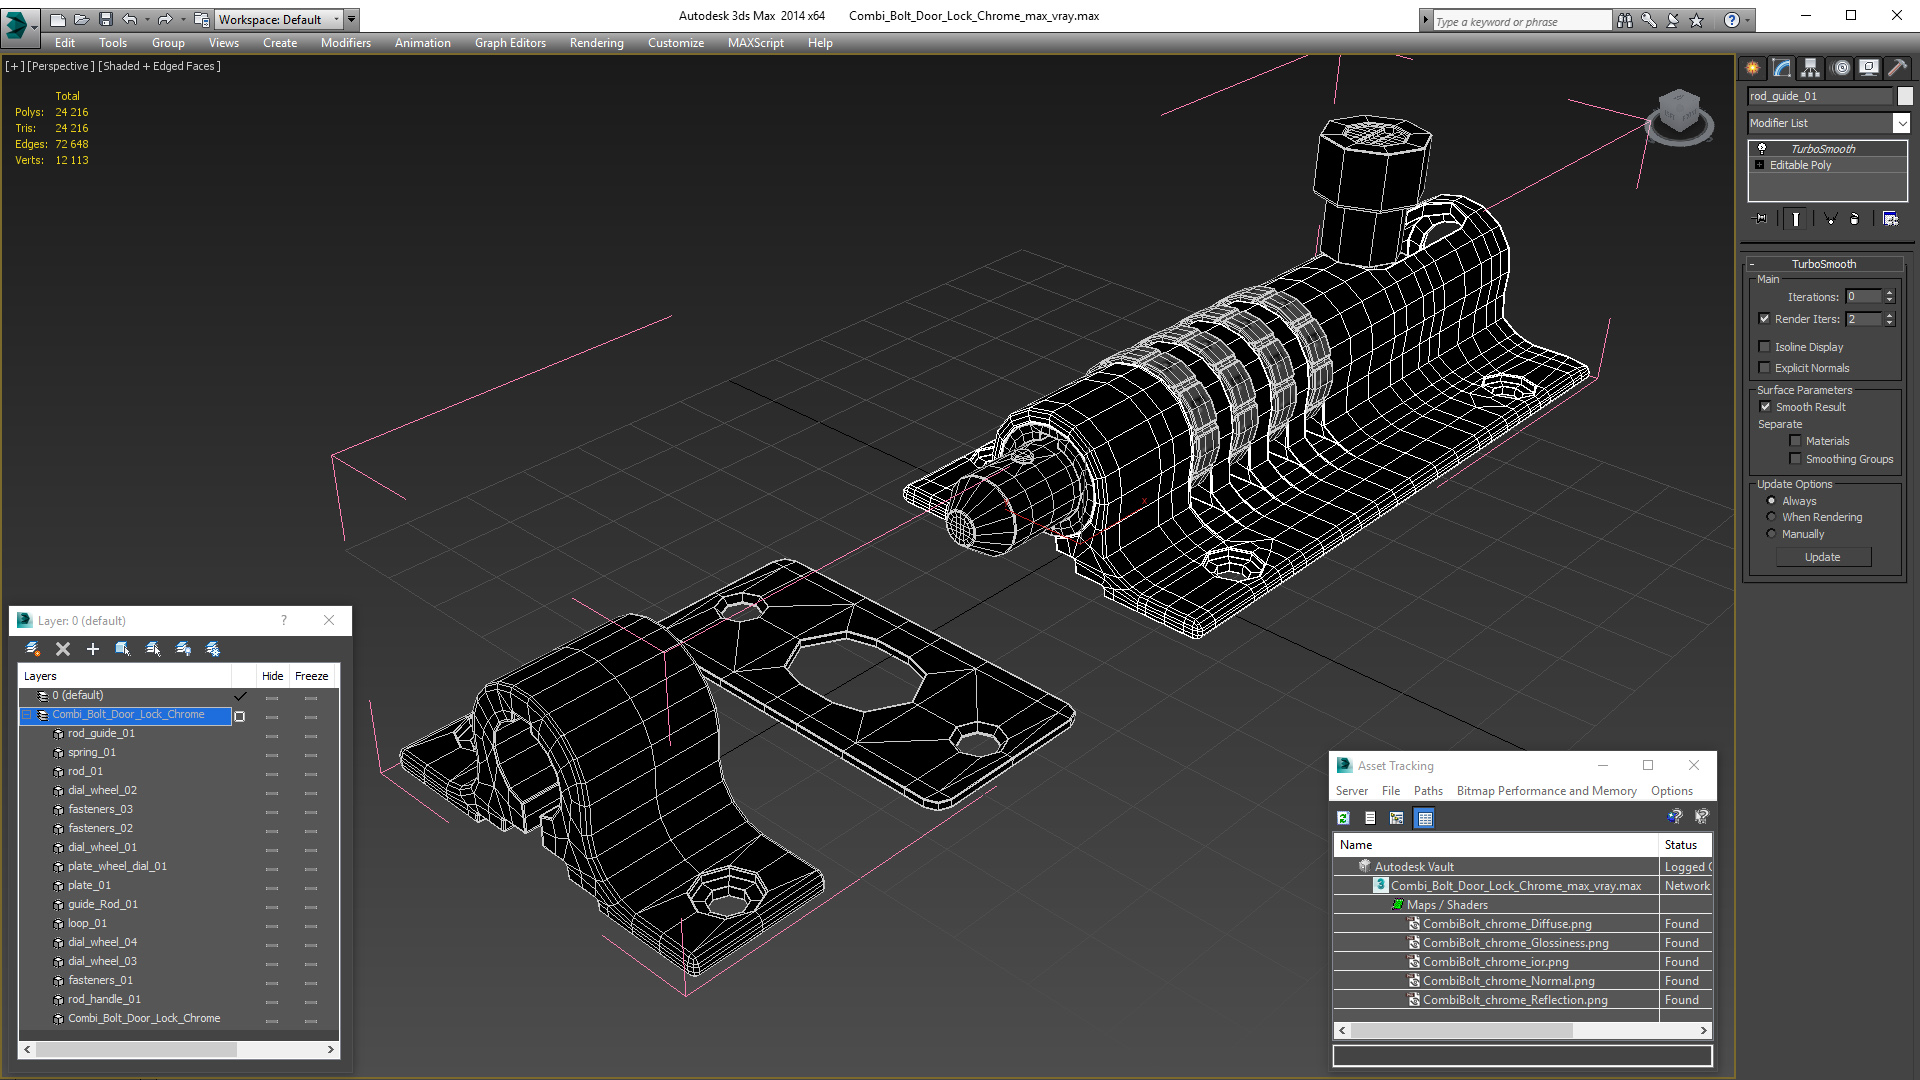This screenshot has height=1080, width=1920.
Task: Click the TurboSmooth Update button
Action: (x=1822, y=557)
